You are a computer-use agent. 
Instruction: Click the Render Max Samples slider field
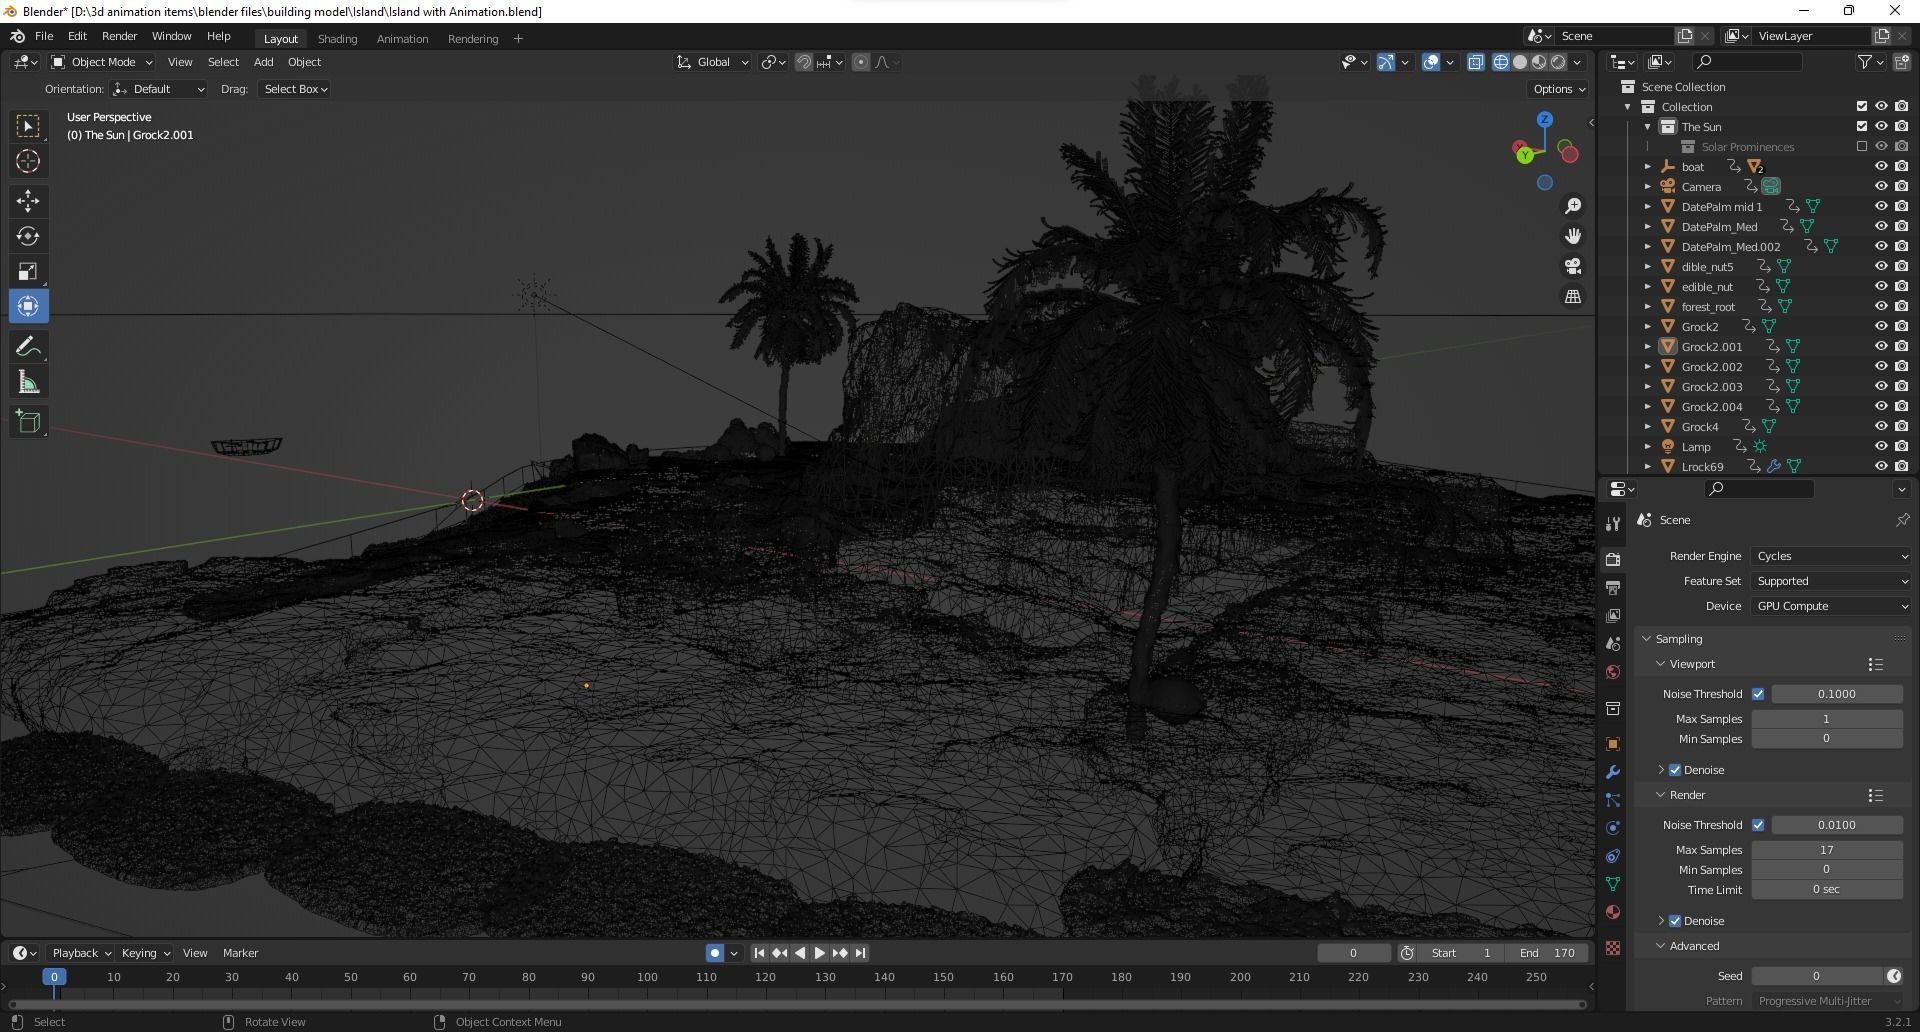pyautogui.click(x=1826, y=850)
